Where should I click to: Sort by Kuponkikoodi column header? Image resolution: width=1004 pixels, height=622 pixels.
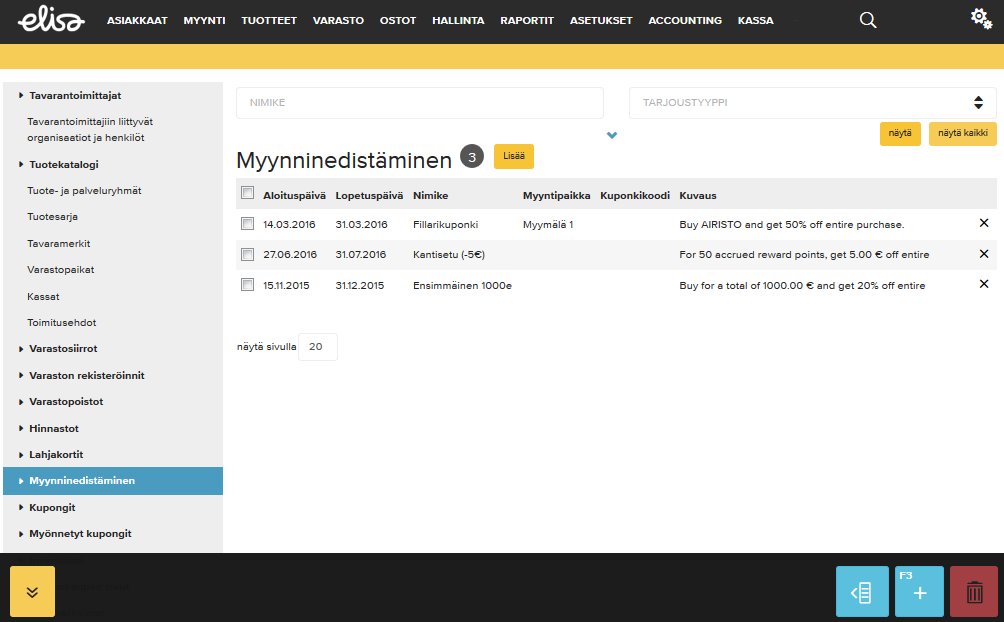(x=635, y=195)
